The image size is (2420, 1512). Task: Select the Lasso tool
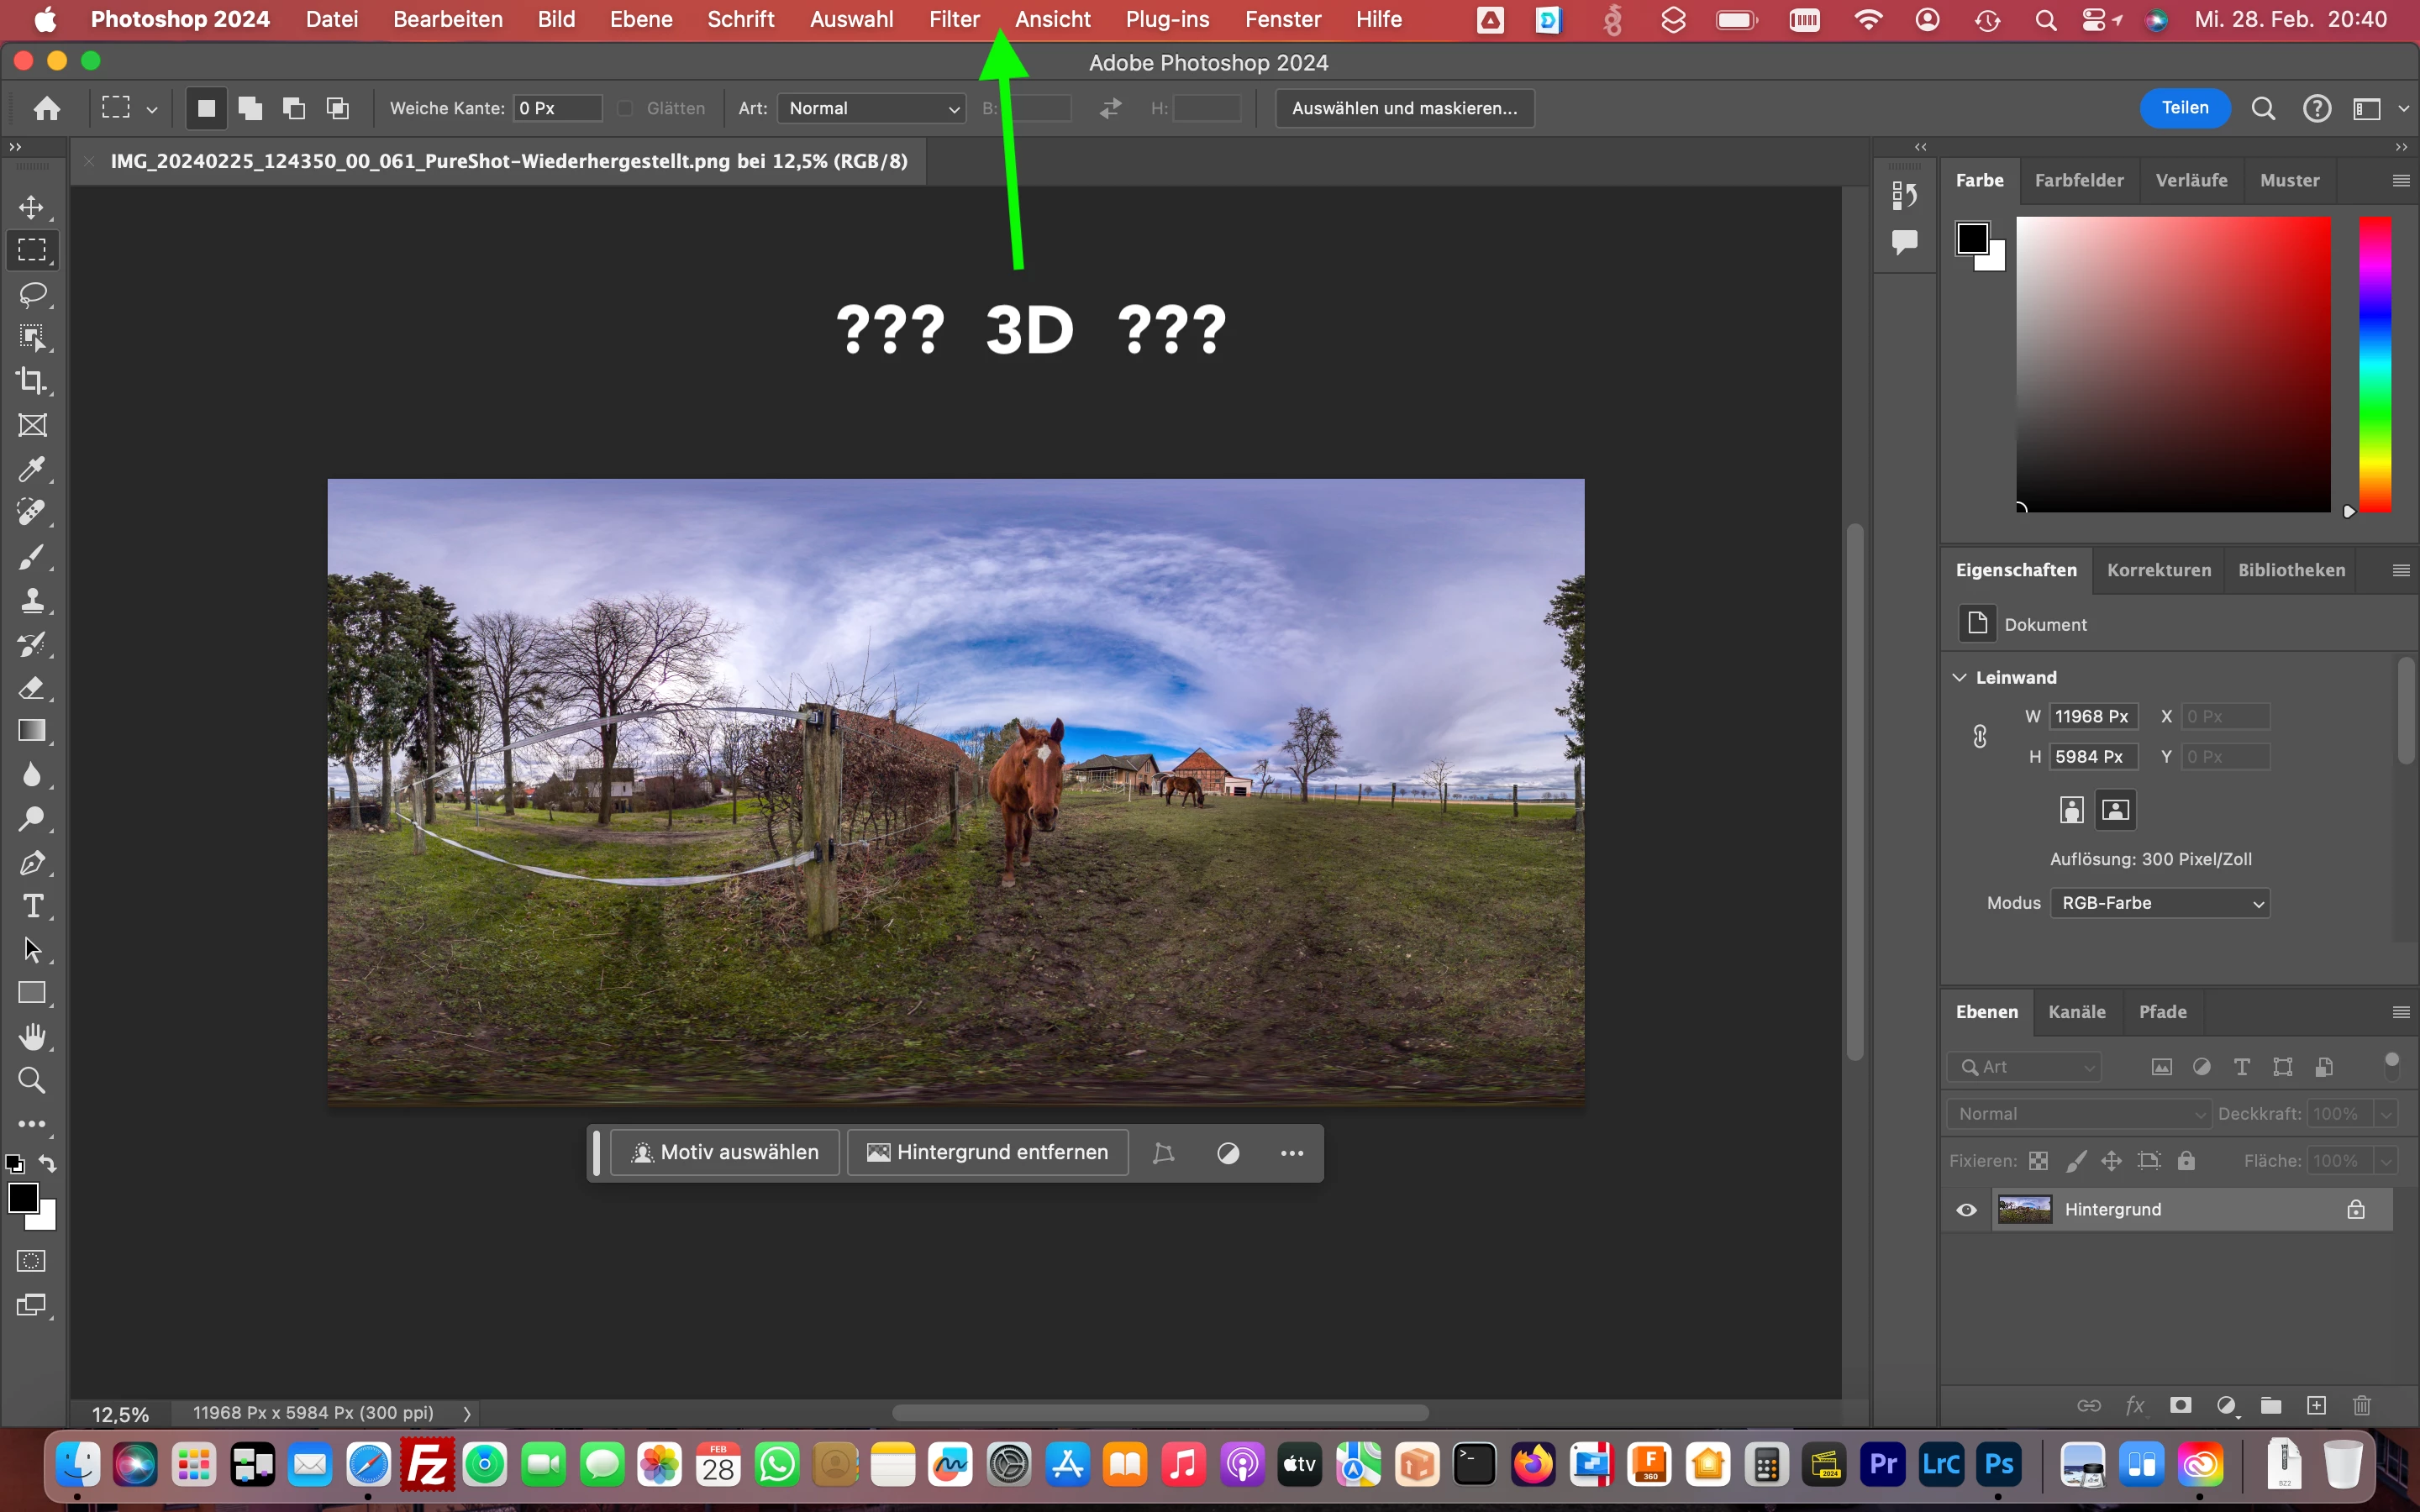pyautogui.click(x=31, y=294)
